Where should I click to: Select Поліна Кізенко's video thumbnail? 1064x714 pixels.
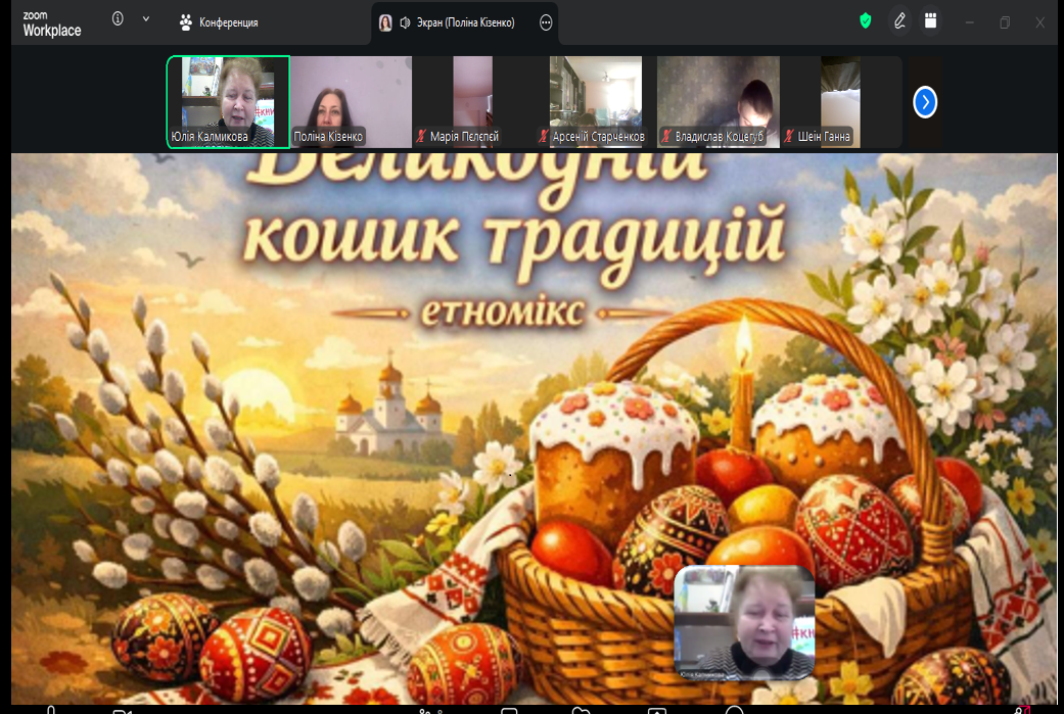pos(351,100)
